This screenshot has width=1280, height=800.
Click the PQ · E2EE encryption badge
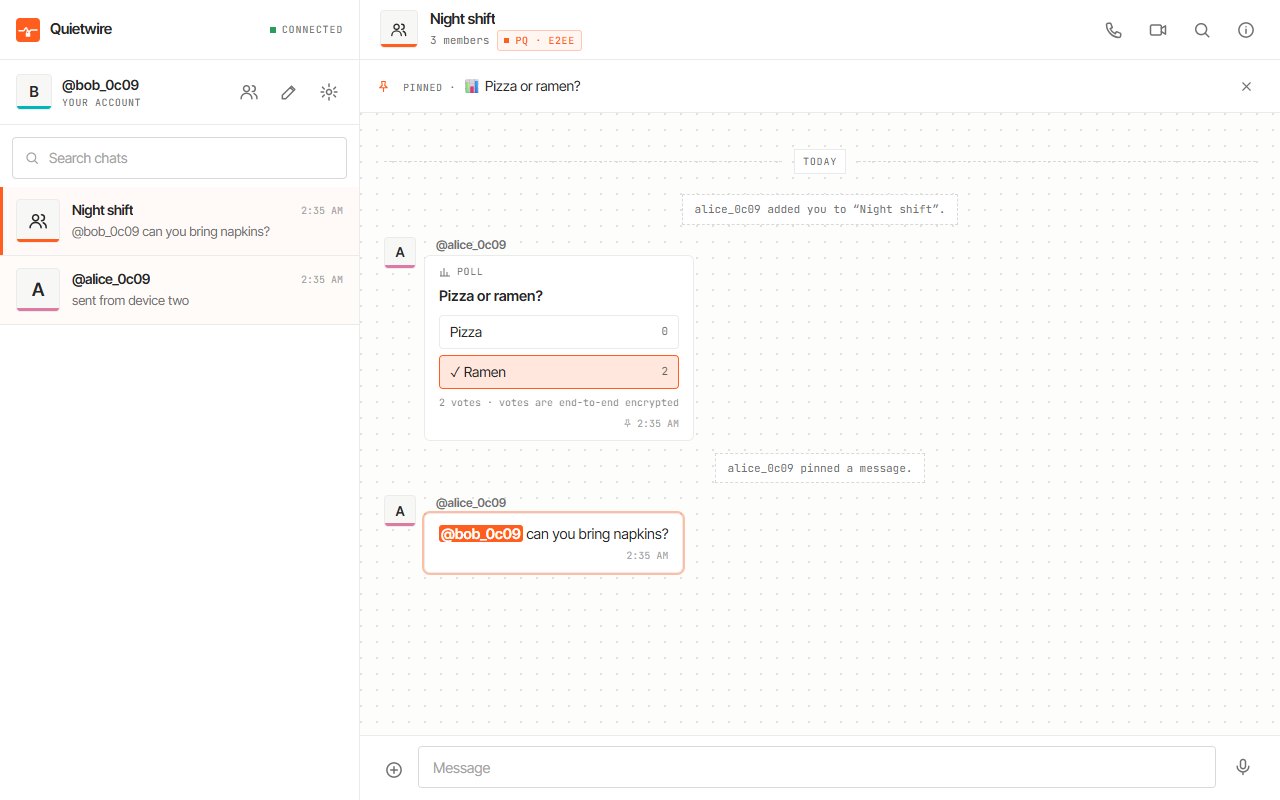coord(539,41)
